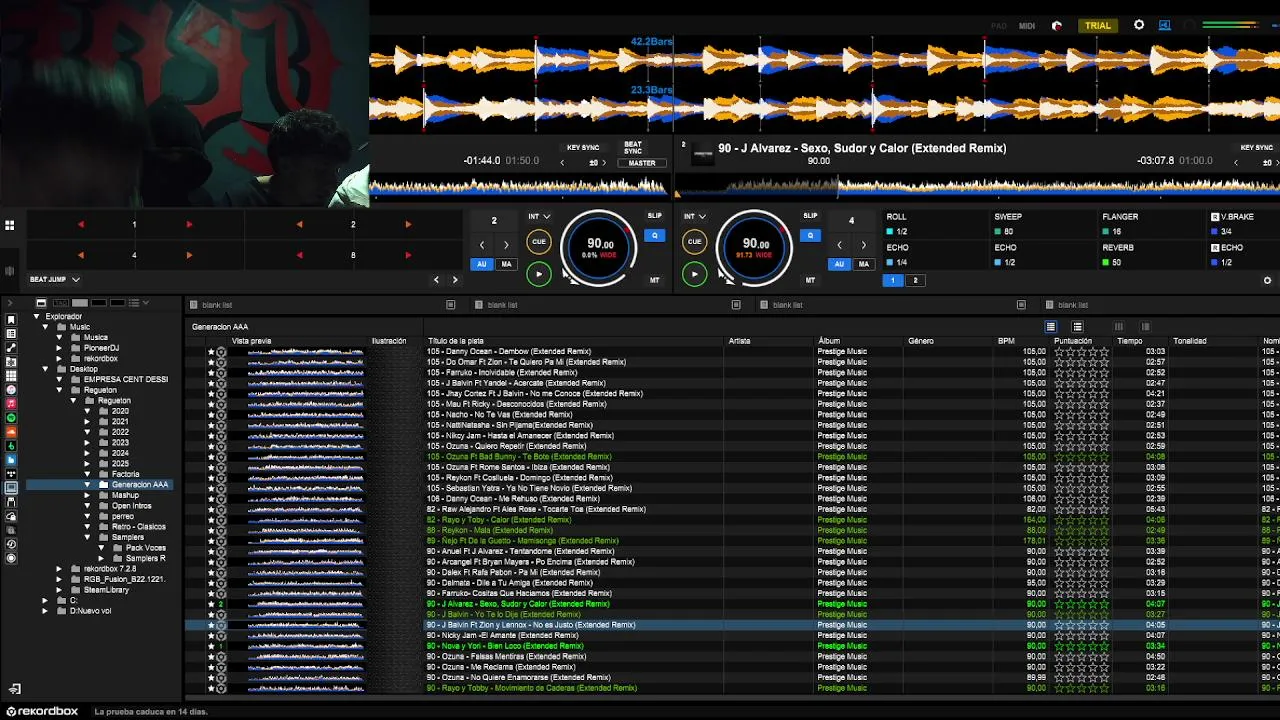Collapse the Explorador tree node
1280x720 pixels.
37,316
